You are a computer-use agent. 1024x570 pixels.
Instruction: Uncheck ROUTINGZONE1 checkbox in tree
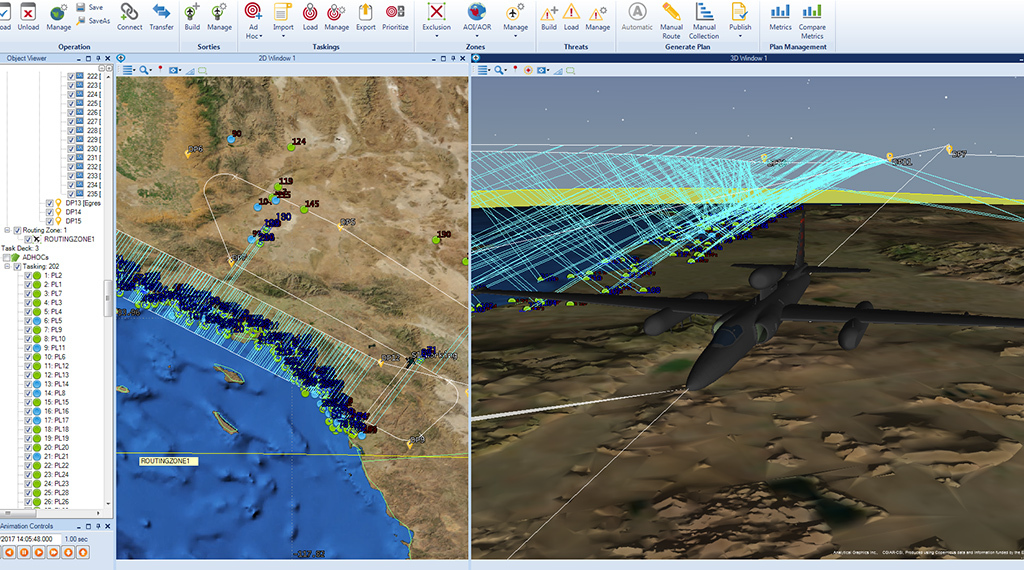click(x=29, y=239)
